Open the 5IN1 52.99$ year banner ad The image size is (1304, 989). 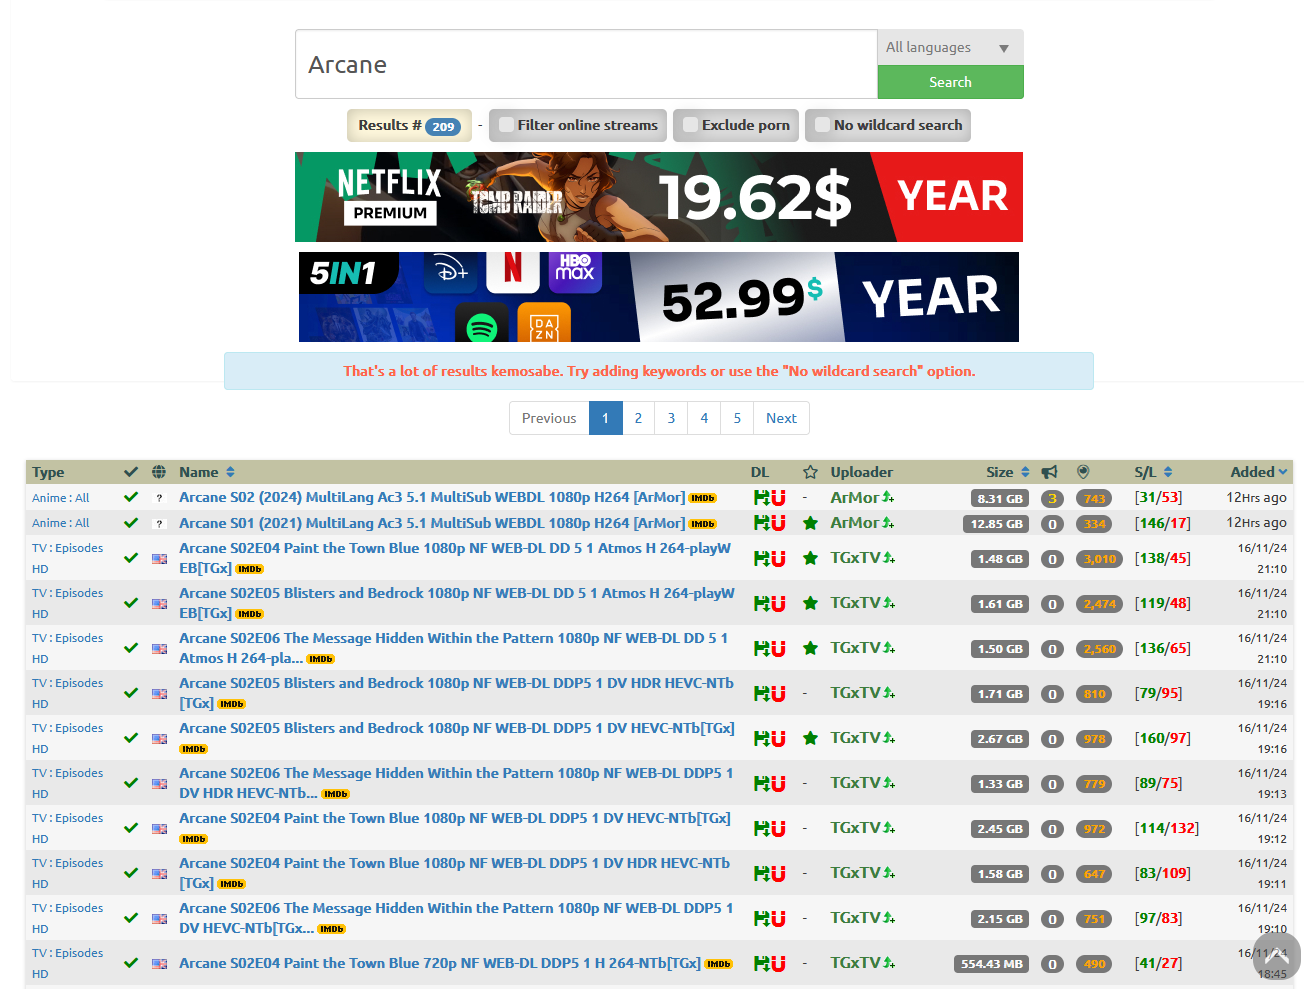pos(659,297)
